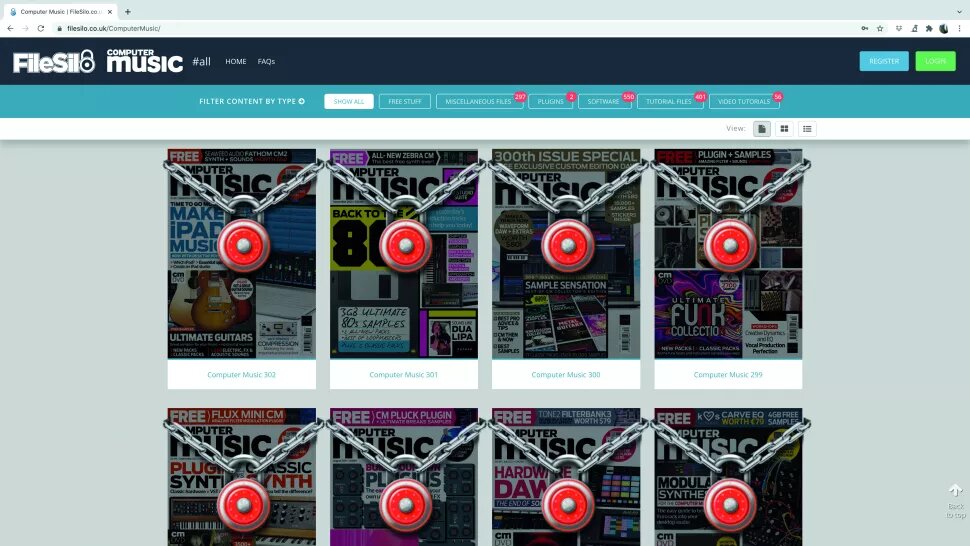This screenshot has width=970, height=546.
Task: Open the 300th Issue Special cover thumbnail
Action: pyautogui.click(x=566, y=254)
